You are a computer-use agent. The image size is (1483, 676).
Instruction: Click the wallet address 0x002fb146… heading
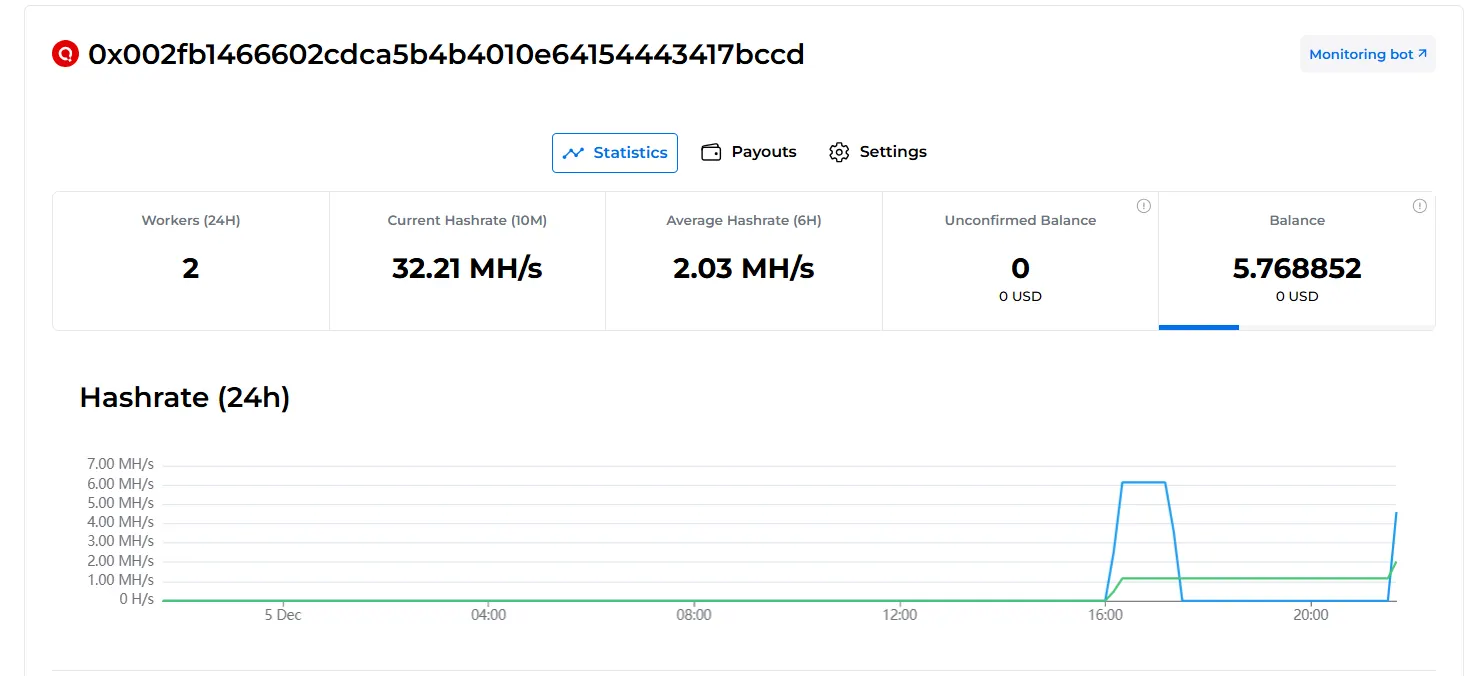pos(446,54)
